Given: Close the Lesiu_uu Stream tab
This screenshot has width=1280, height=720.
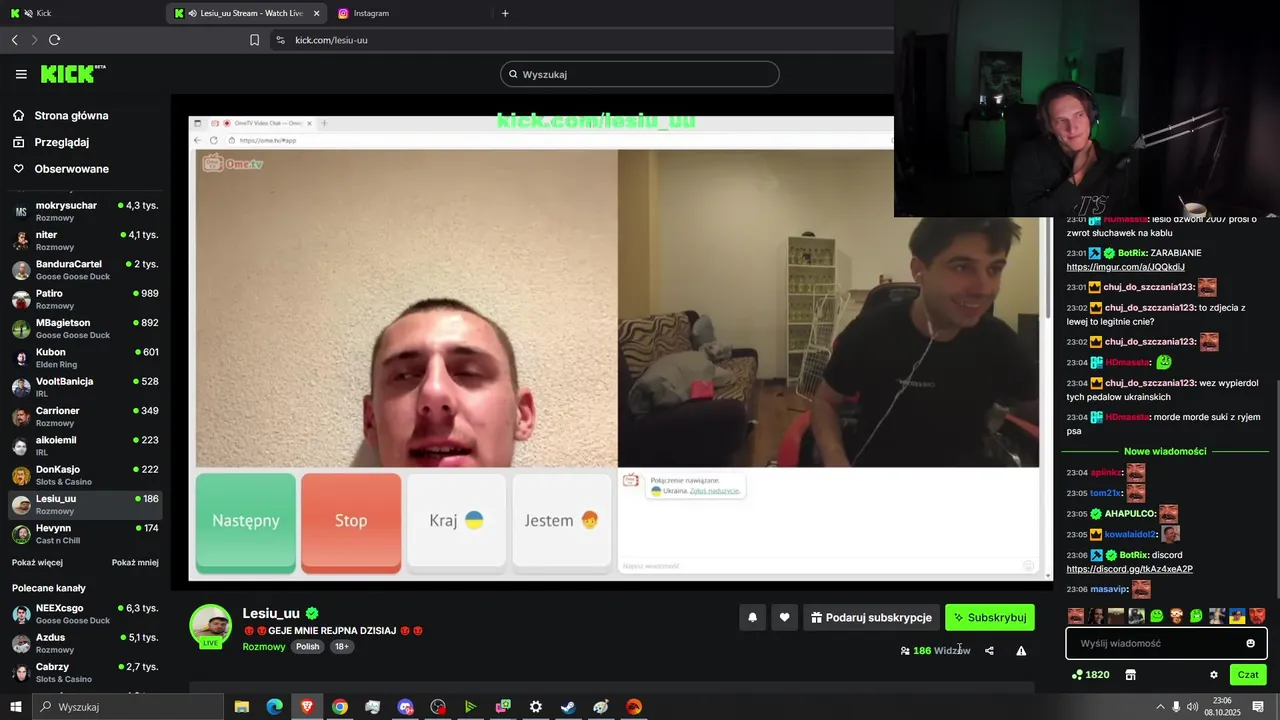Looking at the screenshot, I should coord(317,13).
